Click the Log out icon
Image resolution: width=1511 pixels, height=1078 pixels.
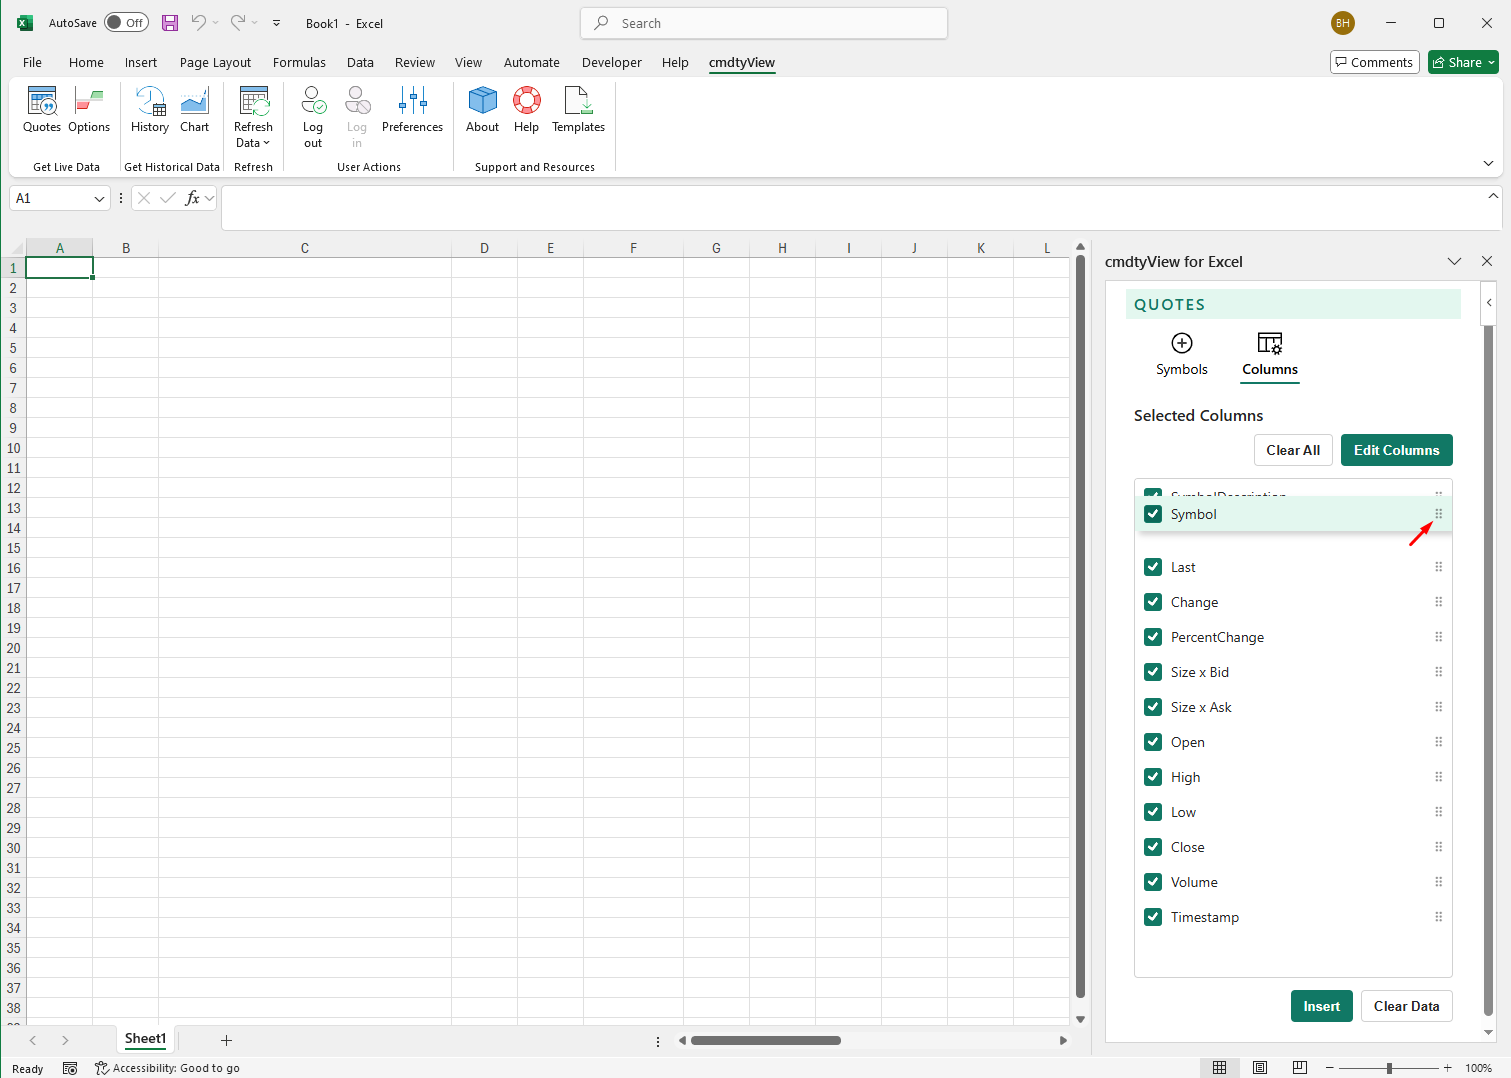coord(313,100)
